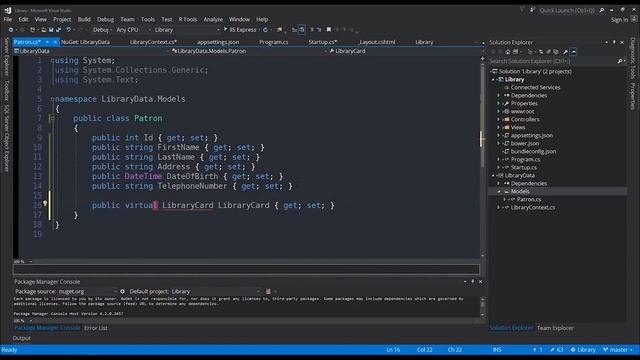
Task: Click the feedback icon near Quick Launch
Action: [532, 10]
